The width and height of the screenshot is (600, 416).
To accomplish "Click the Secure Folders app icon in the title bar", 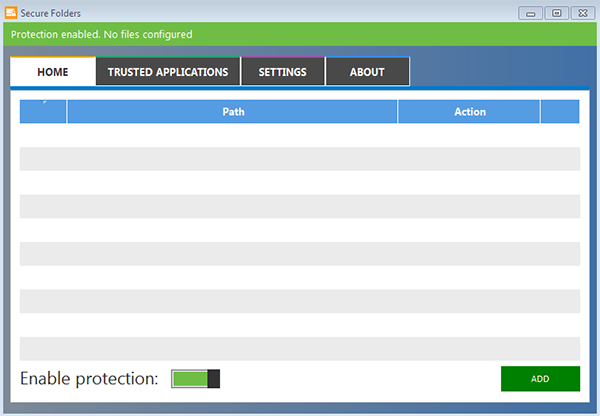I will pyautogui.click(x=11, y=13).
